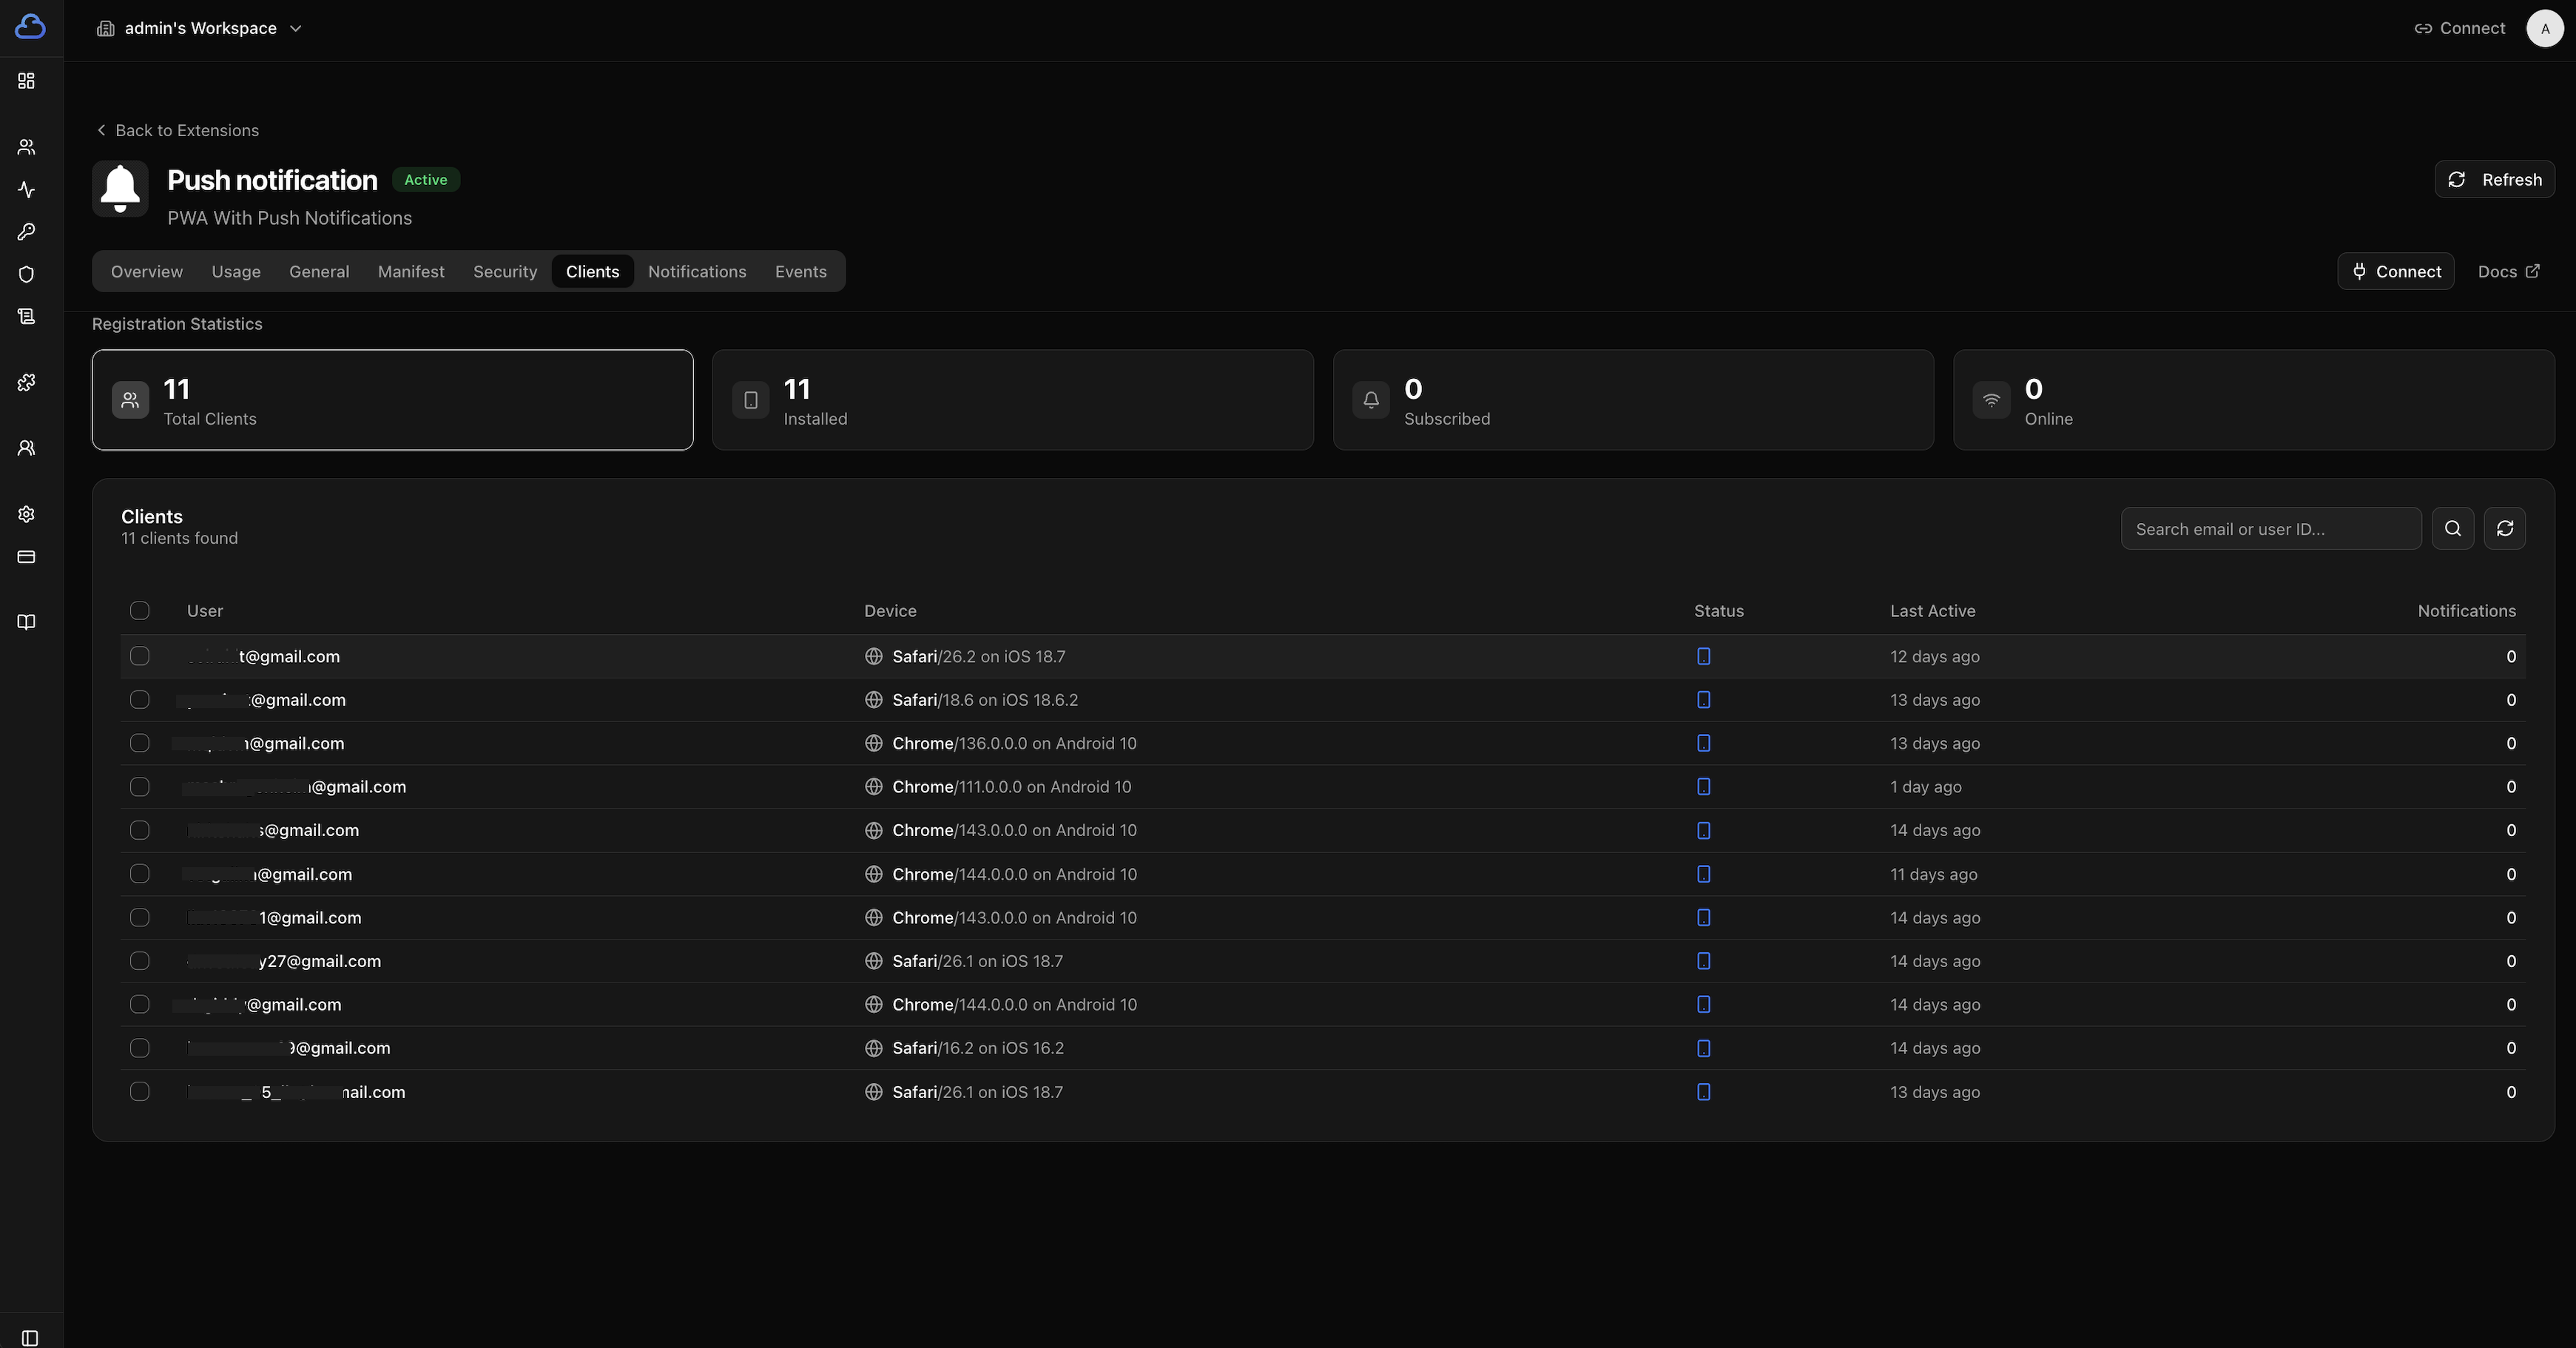Image resolution: width=2576 pixels, height=1348 pixels.
Task: Check the checkbox for the first client row
Action: pos(139,657)
